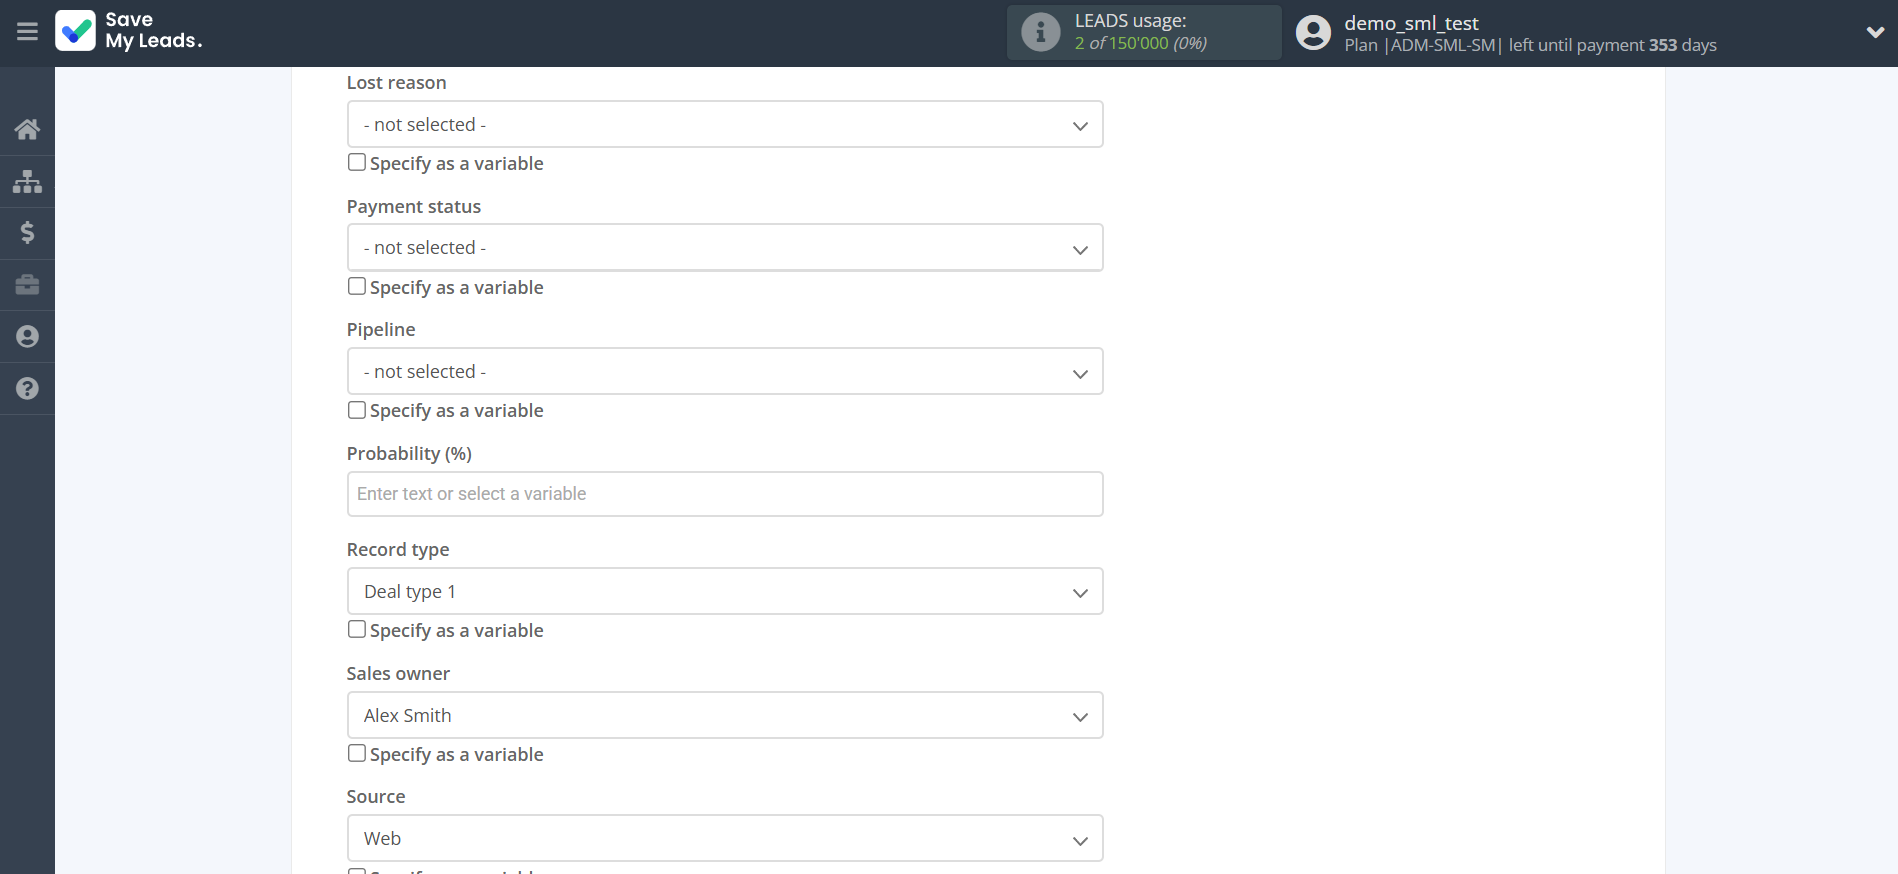1898x874 pixels.
Task: Enable Specify as a variable for Lost reason
Action: (x=357, y=162)
